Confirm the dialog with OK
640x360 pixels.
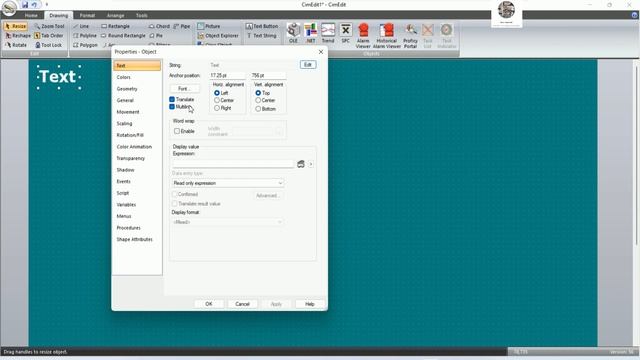(209, 304)
